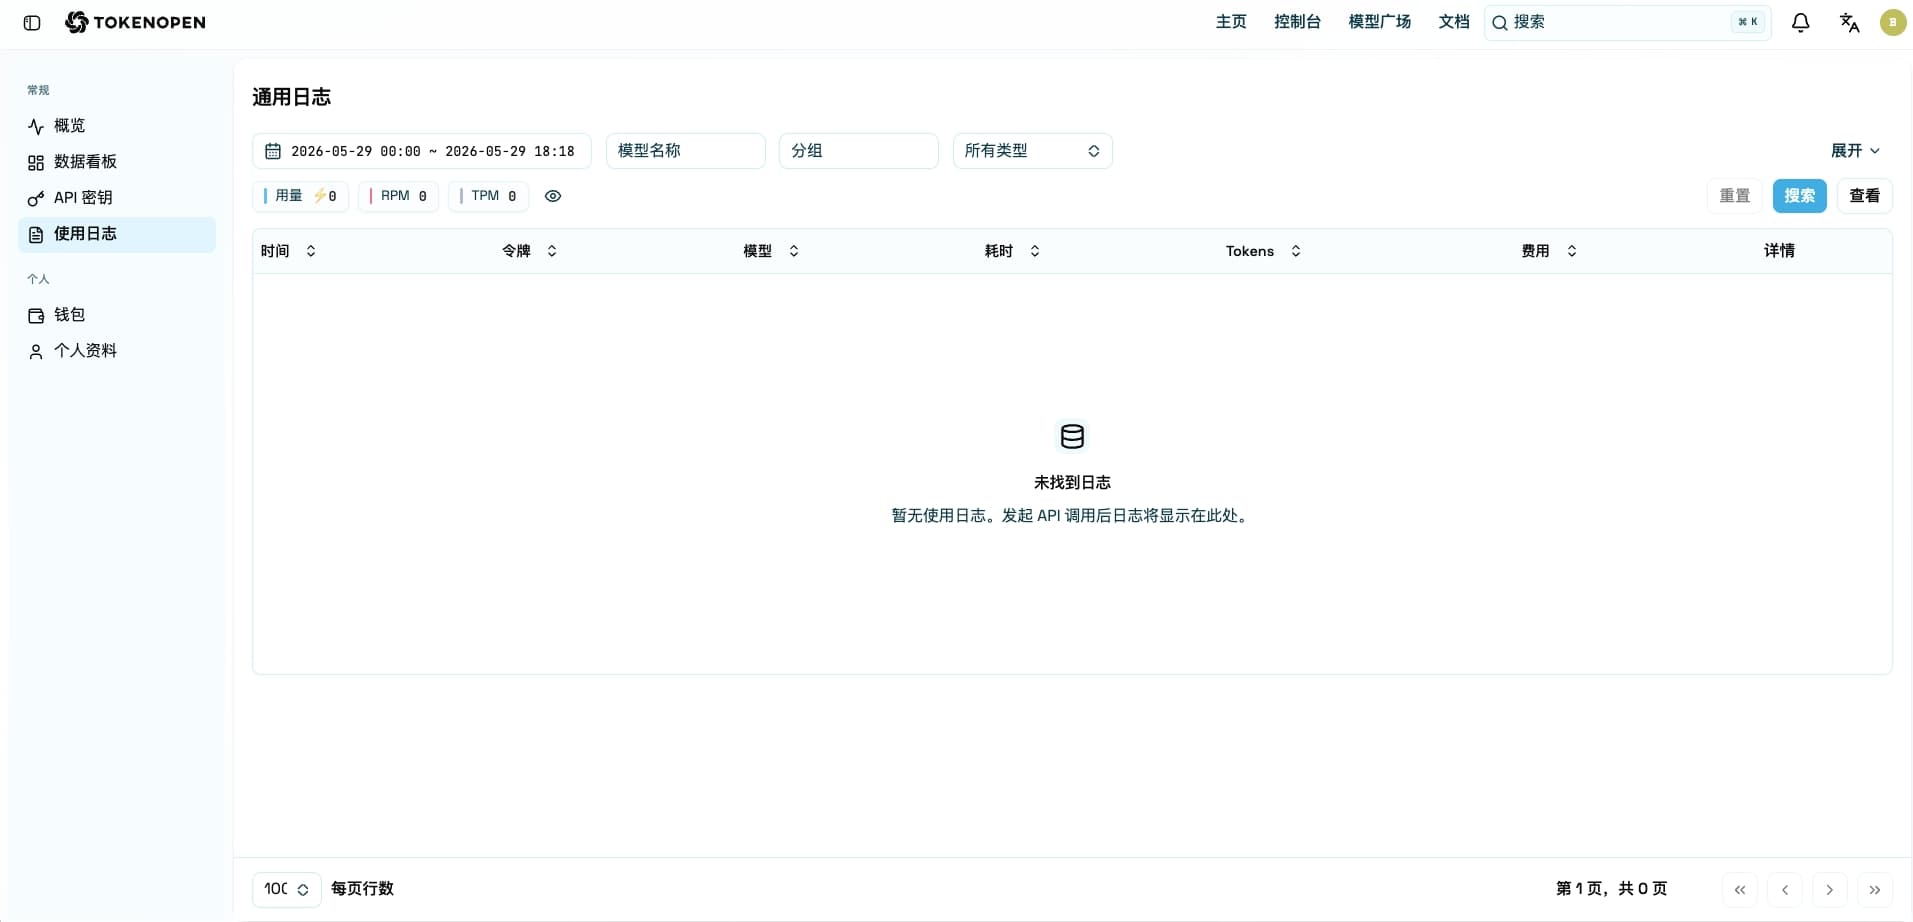Open 模型广场 in top nav
The image size is (1913, 922).
(1379, 22)
